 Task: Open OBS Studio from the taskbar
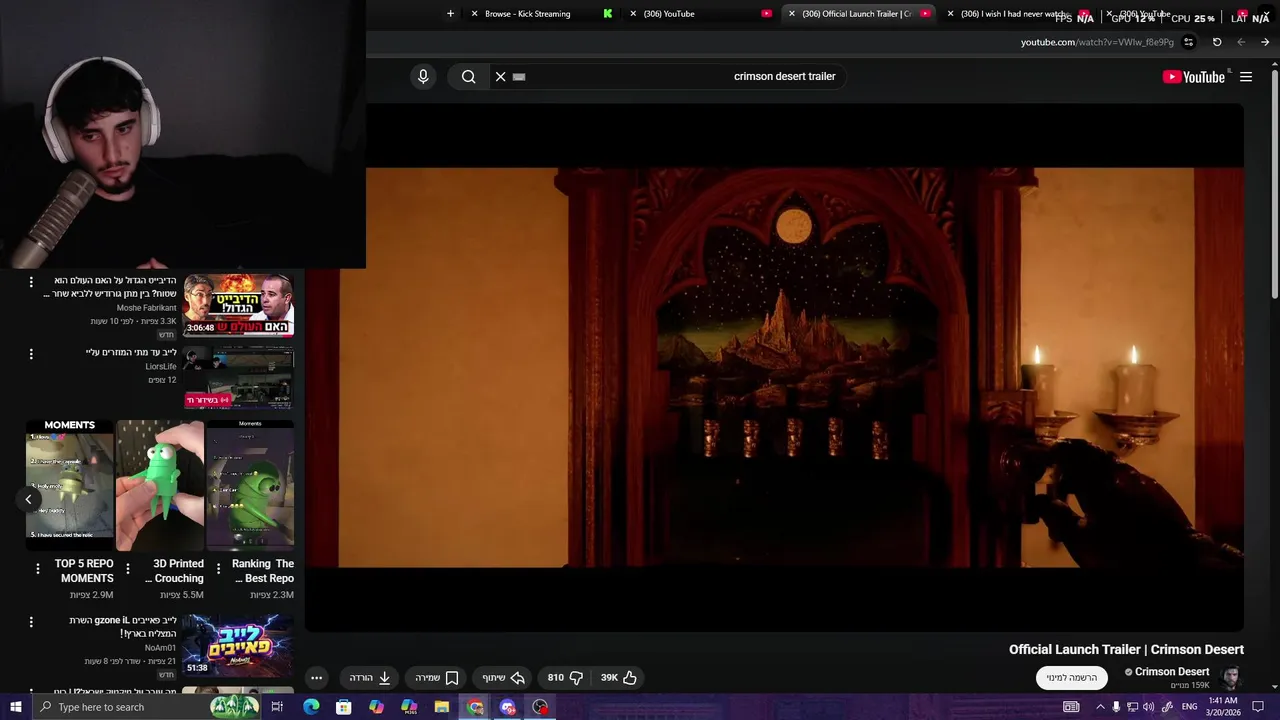point(541,707)
